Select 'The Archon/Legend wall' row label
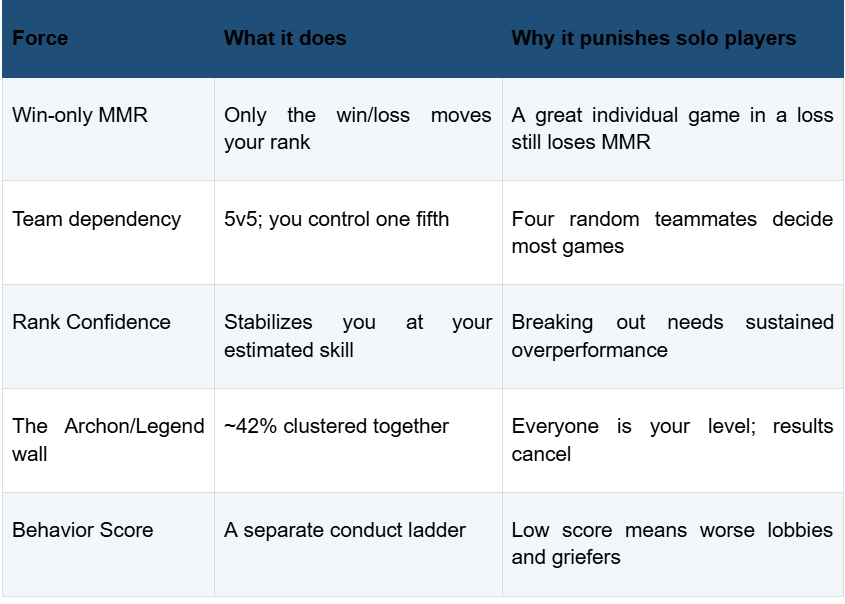This screenshot has width=845, height=604. [x=108, y=440]
